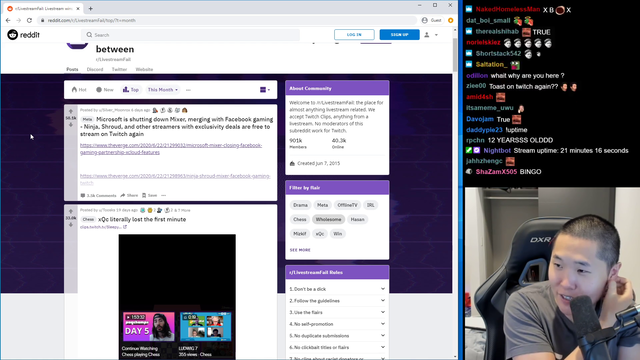Expand rule 1 Don't be a dick
The height and width of the screenshot is (360, 640).
tap(337, 289)
